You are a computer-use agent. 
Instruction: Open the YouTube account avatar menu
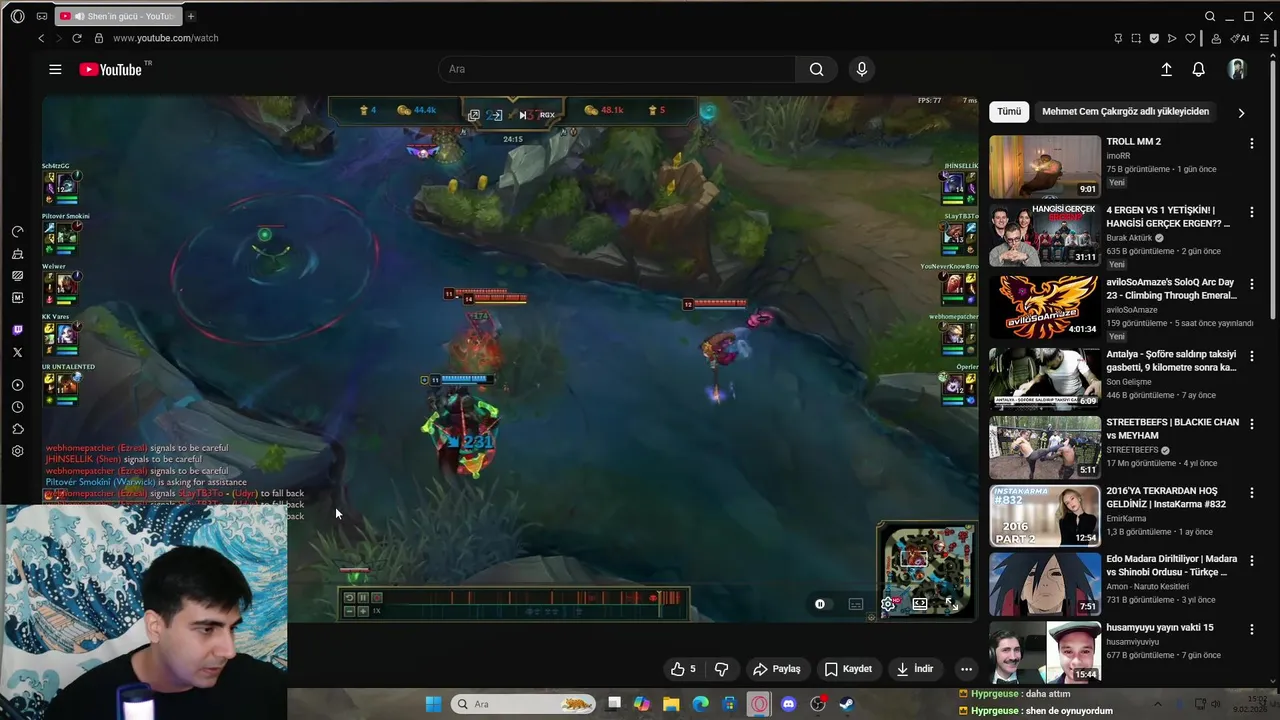click(1237, 69)
